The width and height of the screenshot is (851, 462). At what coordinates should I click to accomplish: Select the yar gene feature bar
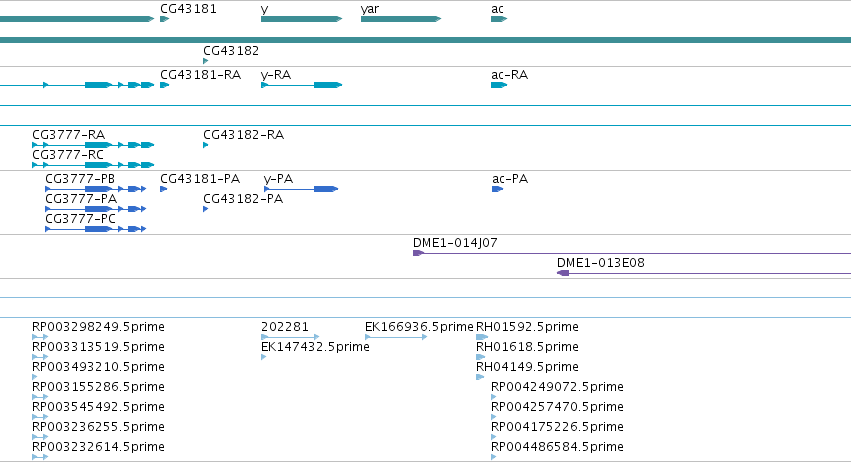[401, 19]
